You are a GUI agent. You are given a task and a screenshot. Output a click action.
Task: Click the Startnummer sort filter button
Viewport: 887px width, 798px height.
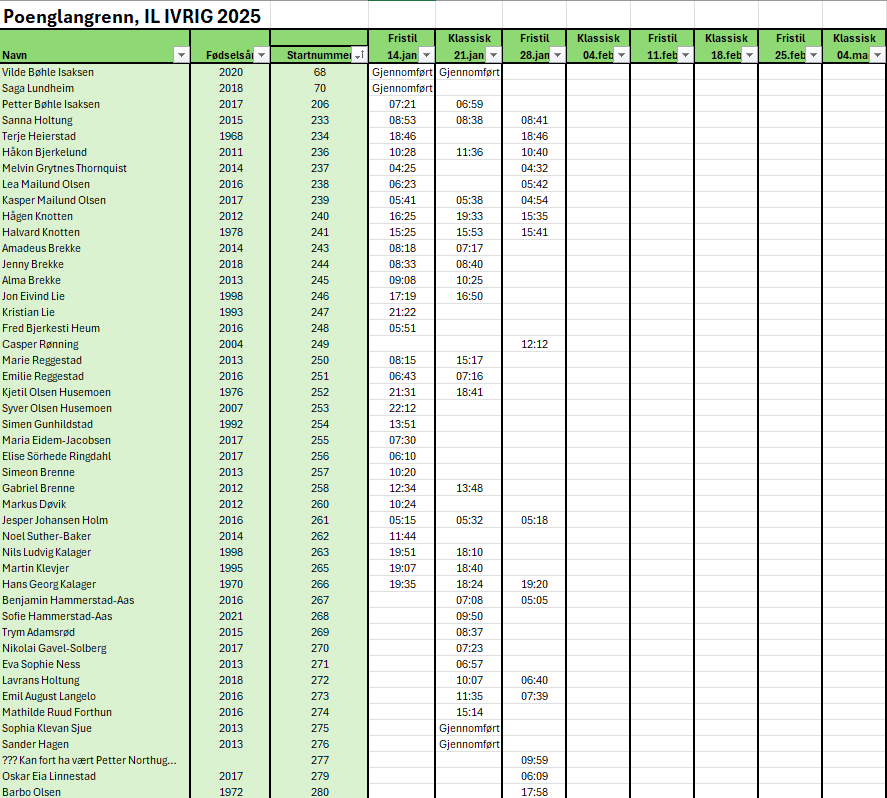point(359,56)
